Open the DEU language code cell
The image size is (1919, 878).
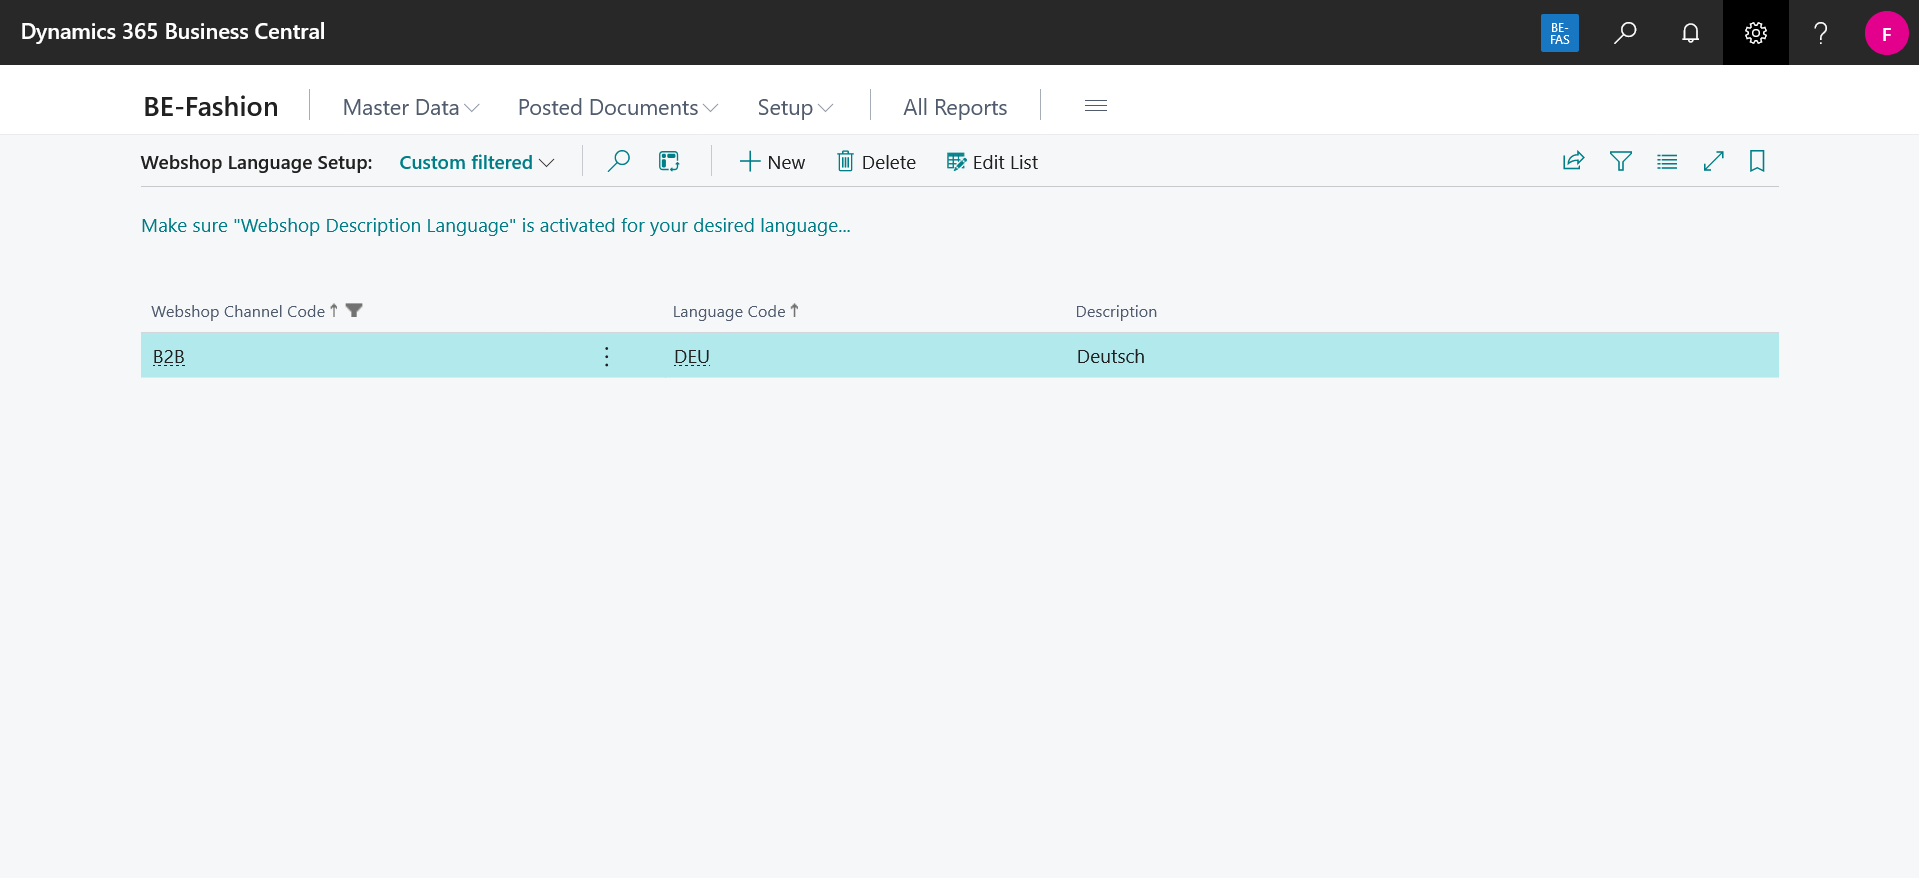coord(692,357)
